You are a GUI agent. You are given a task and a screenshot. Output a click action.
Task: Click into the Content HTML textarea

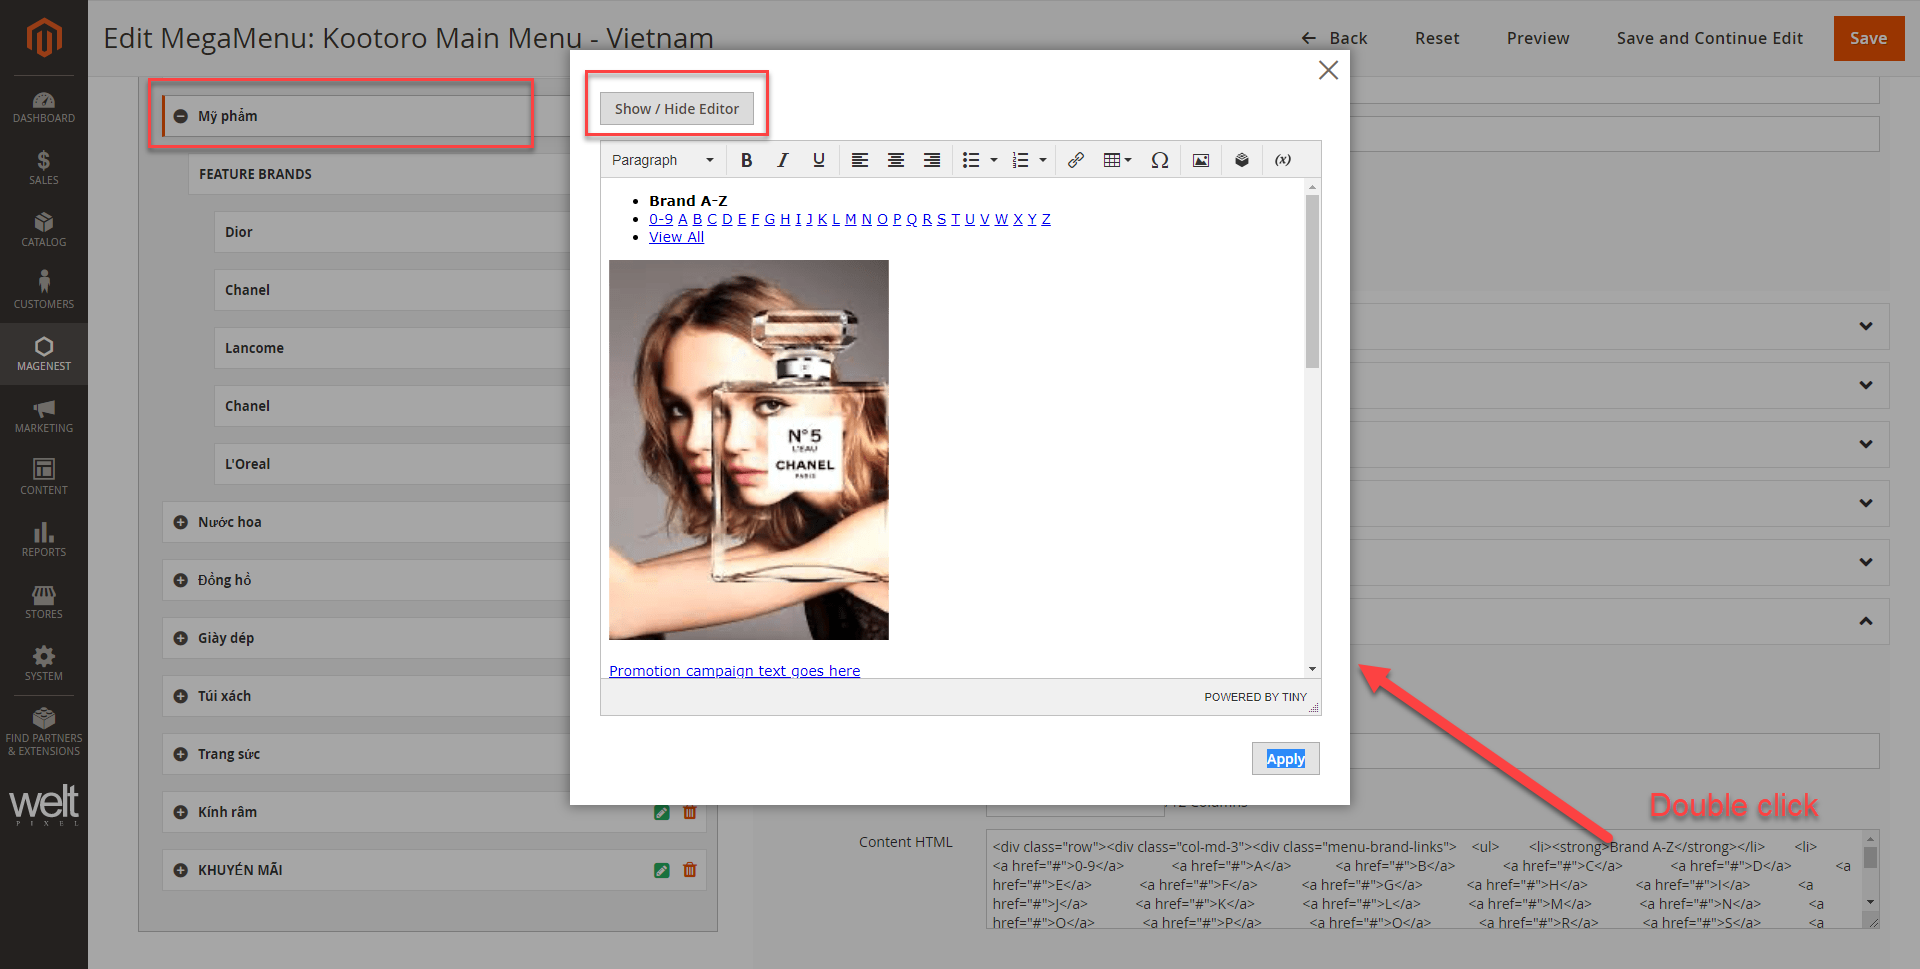(x=1424, y=879)
